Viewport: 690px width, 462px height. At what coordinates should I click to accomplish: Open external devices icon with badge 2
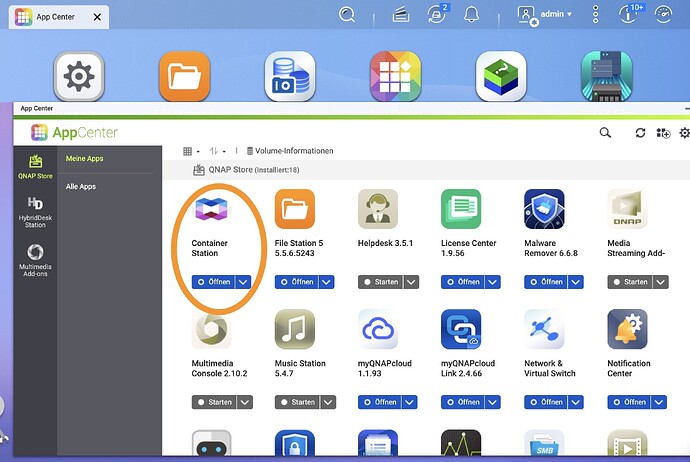point(437,14)
